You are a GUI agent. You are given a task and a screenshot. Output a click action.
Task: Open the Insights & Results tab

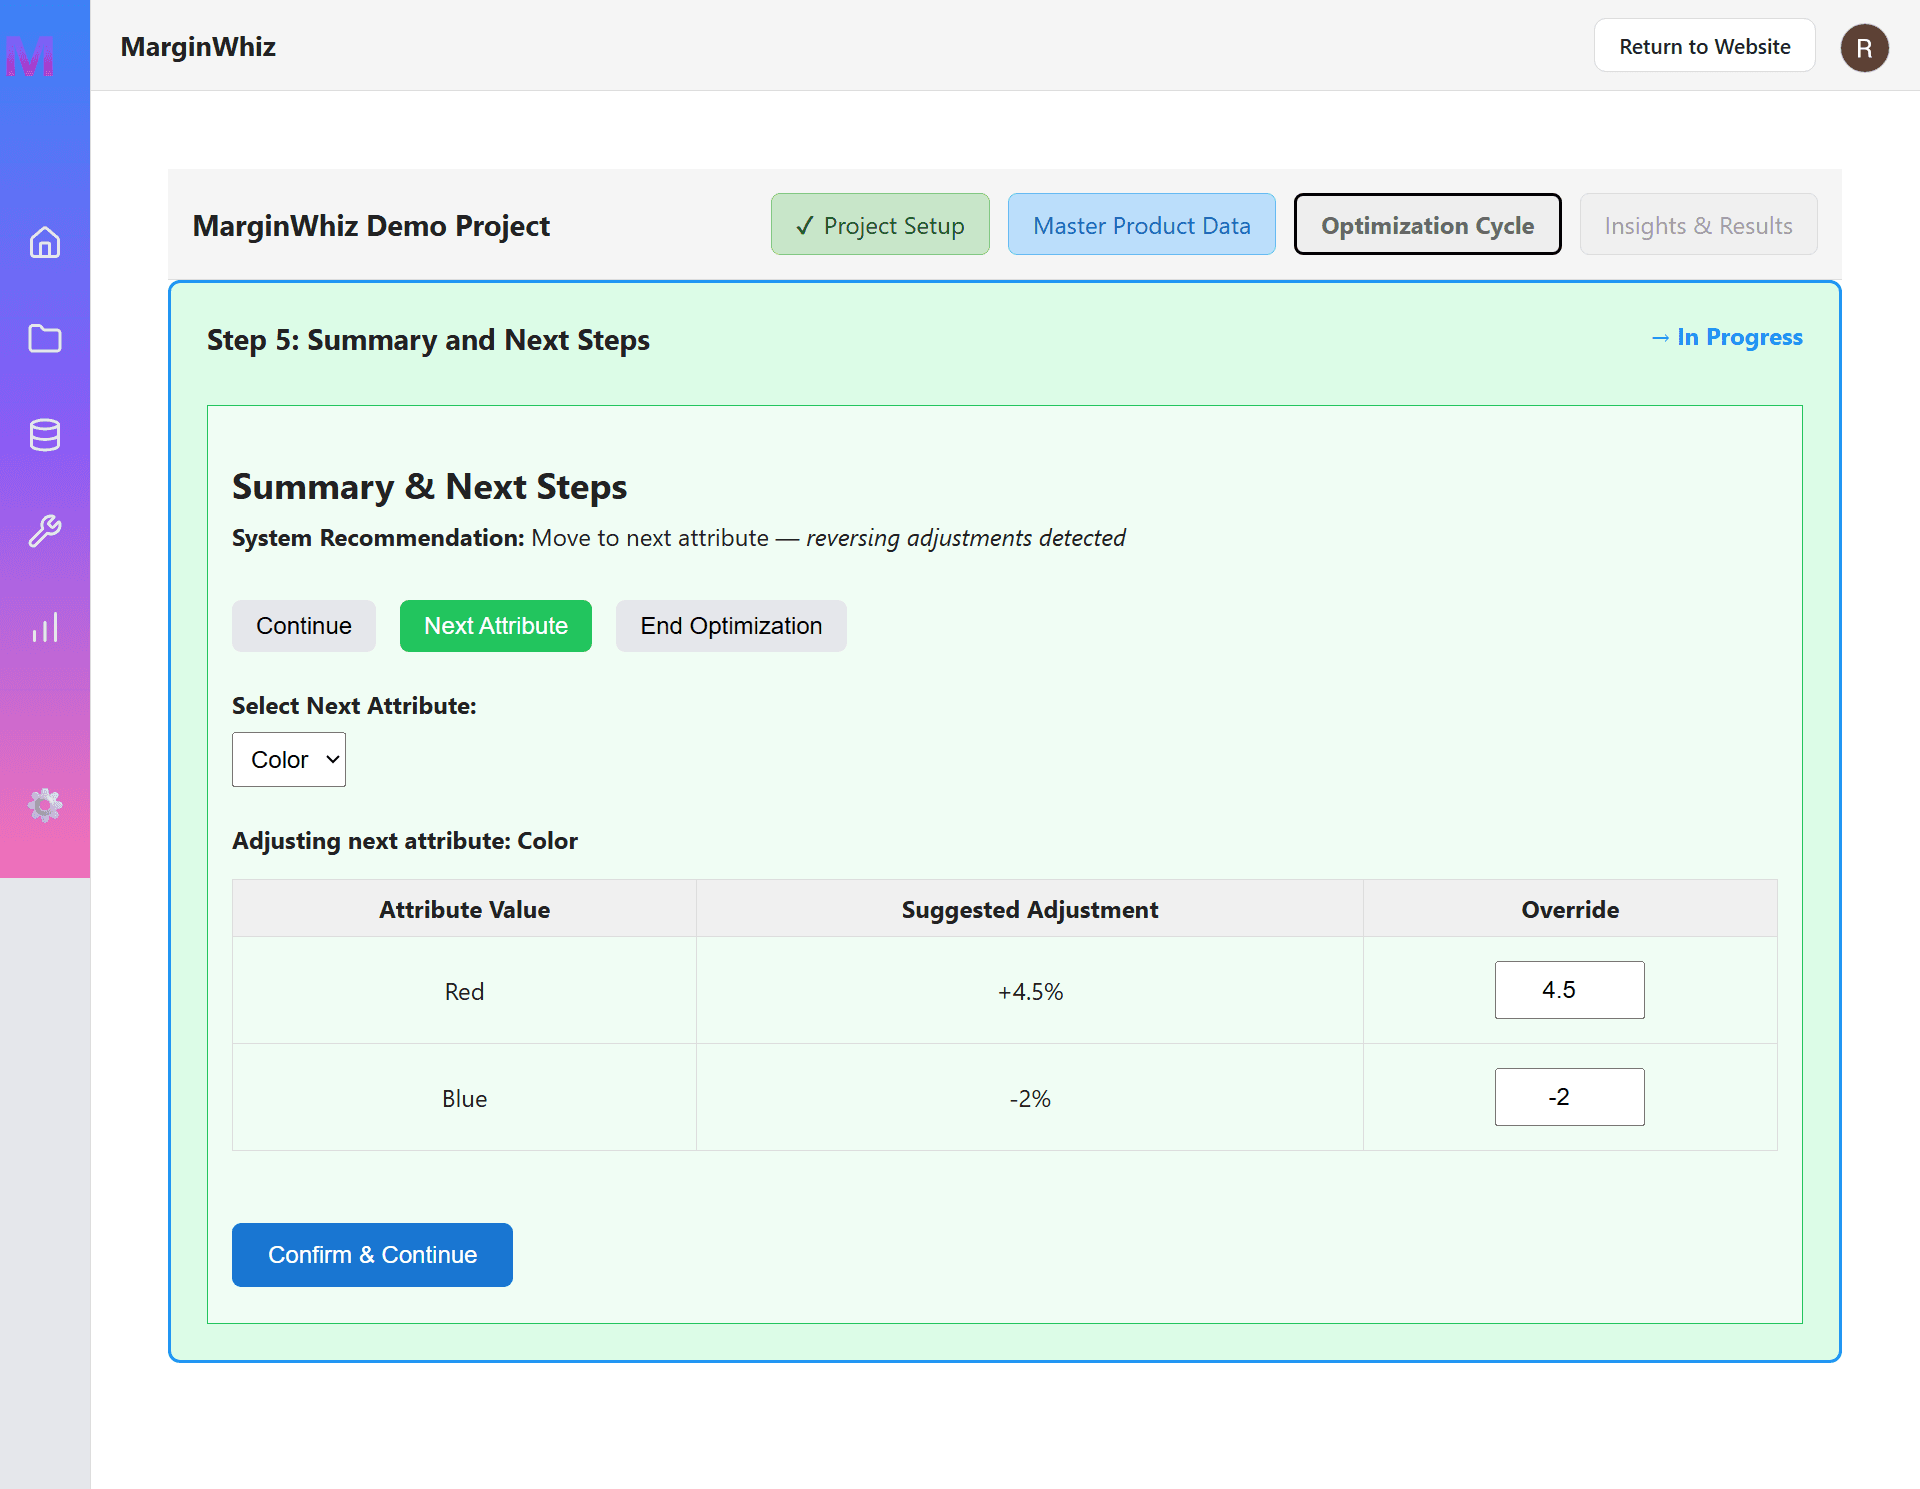(1698, 225)
